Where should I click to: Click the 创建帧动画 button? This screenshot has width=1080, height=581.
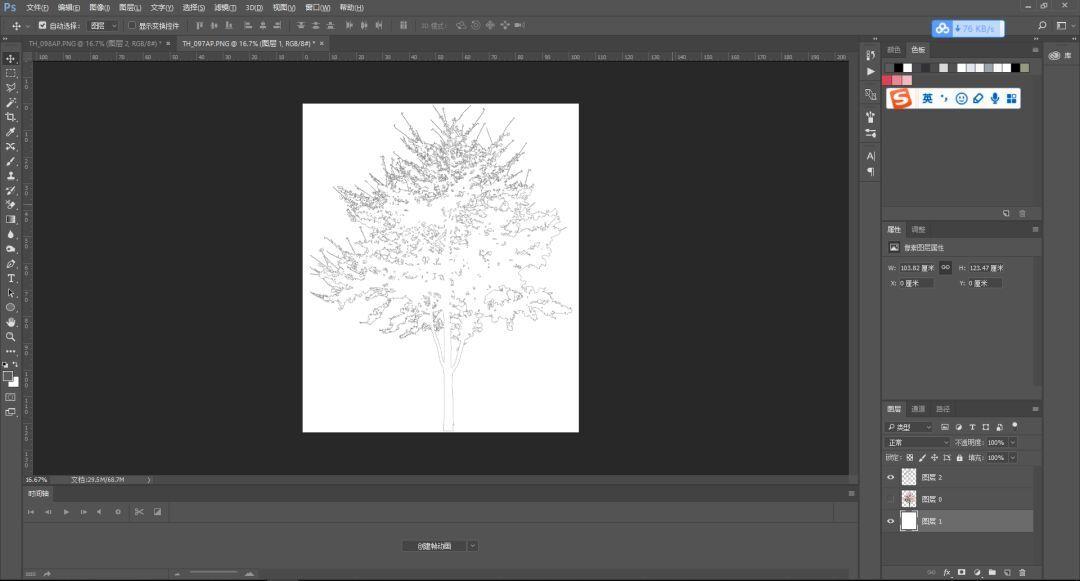434,546
